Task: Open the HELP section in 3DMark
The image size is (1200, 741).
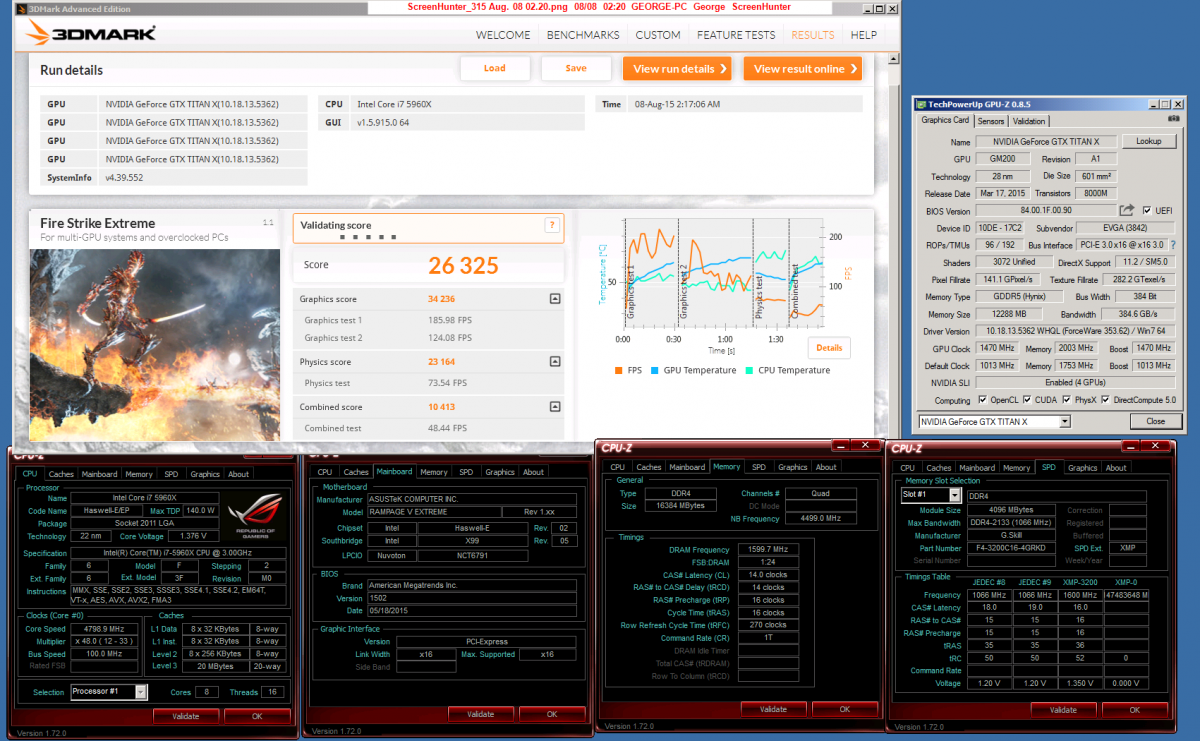Action: point(864,35)
